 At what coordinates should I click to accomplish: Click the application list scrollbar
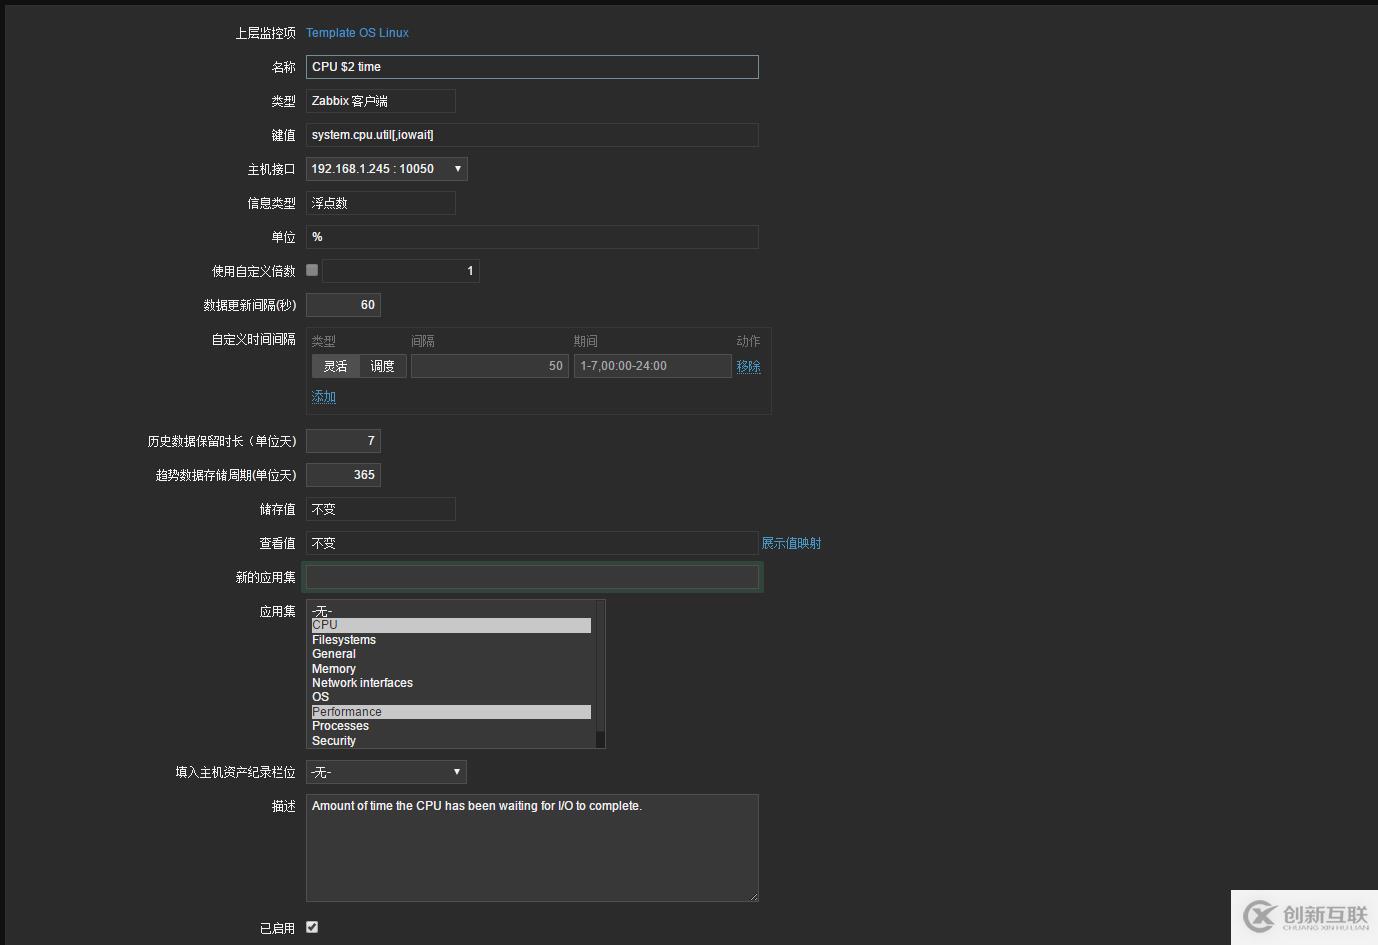tap(600, 674)
